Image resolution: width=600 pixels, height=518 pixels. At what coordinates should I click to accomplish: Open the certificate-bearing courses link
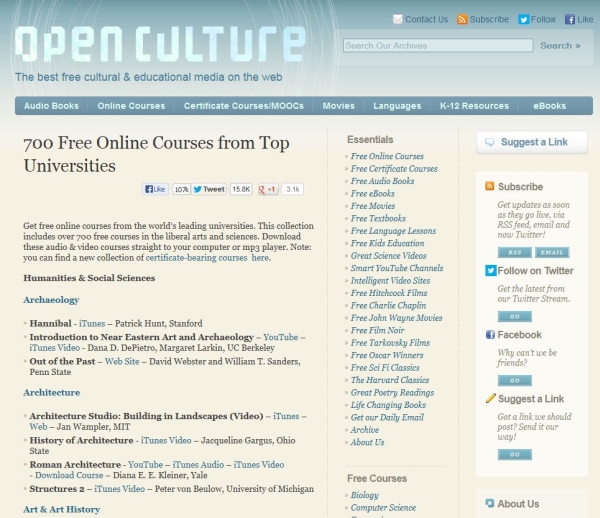(197, 257)
